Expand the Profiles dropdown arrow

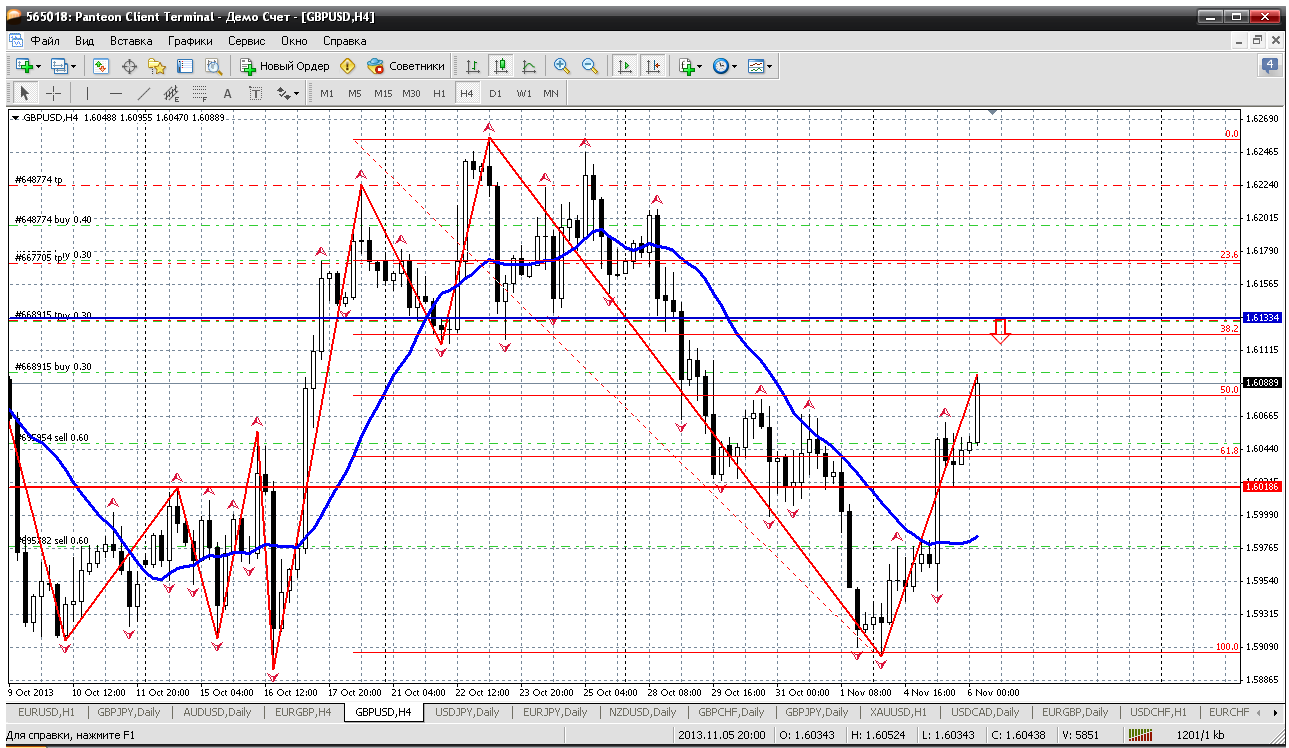click(74, 66)
